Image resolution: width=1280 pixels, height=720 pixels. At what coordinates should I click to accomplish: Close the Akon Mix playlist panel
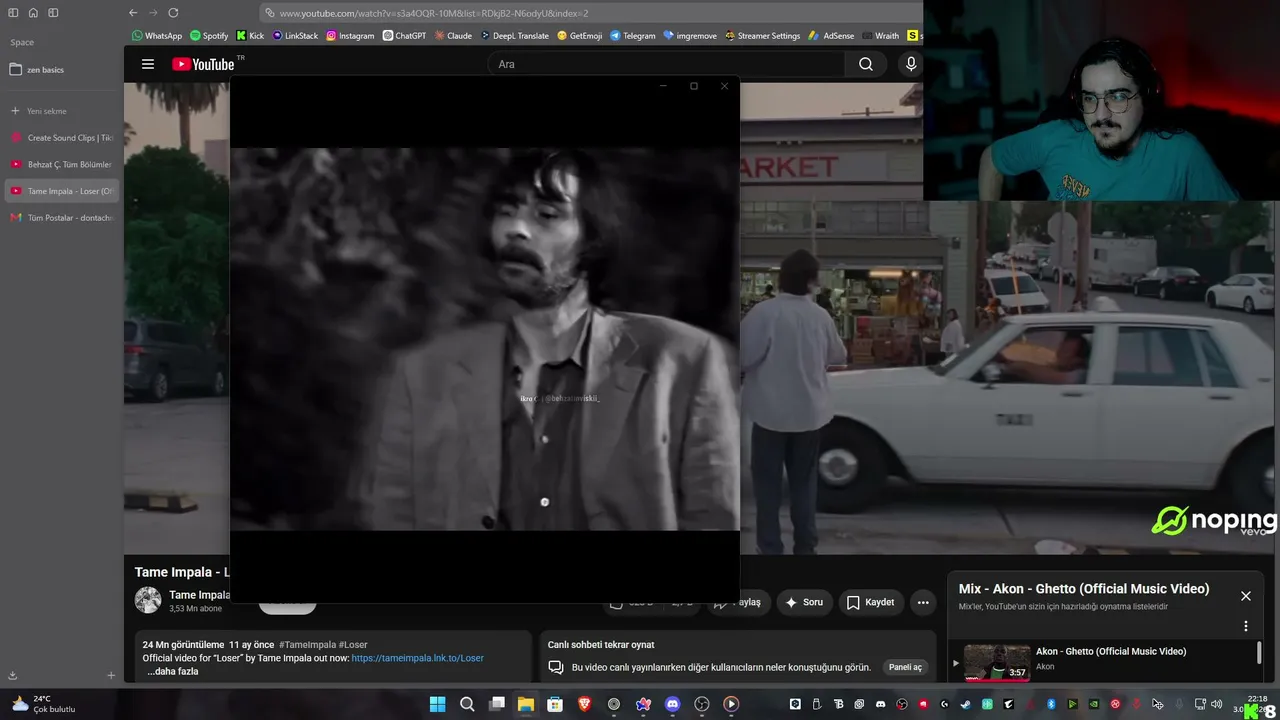[x=1246, y=596]
